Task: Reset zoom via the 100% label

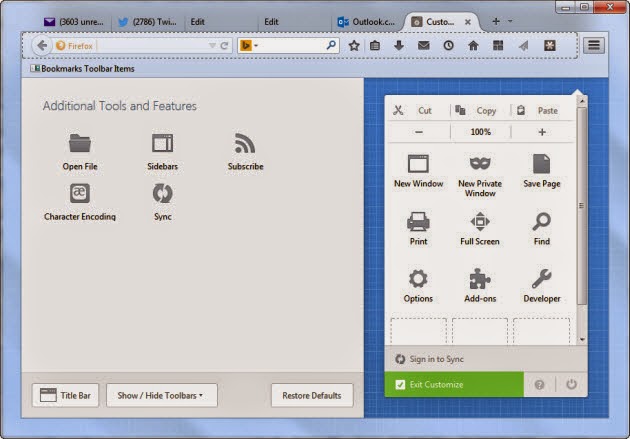Action: point(481,132)
